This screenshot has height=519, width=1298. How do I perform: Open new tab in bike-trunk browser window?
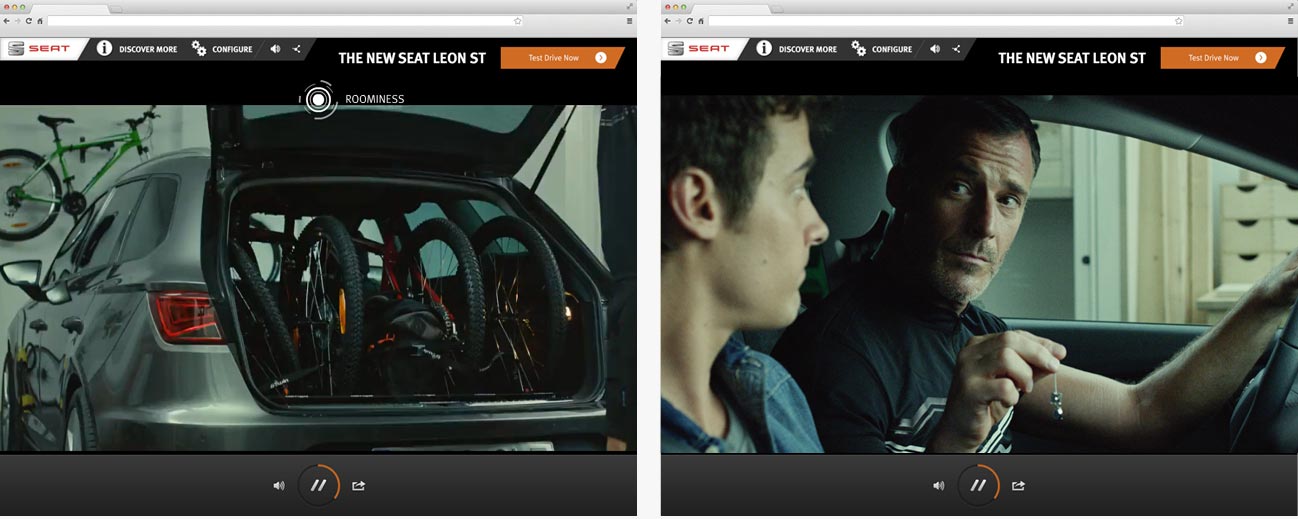(116, 8)
